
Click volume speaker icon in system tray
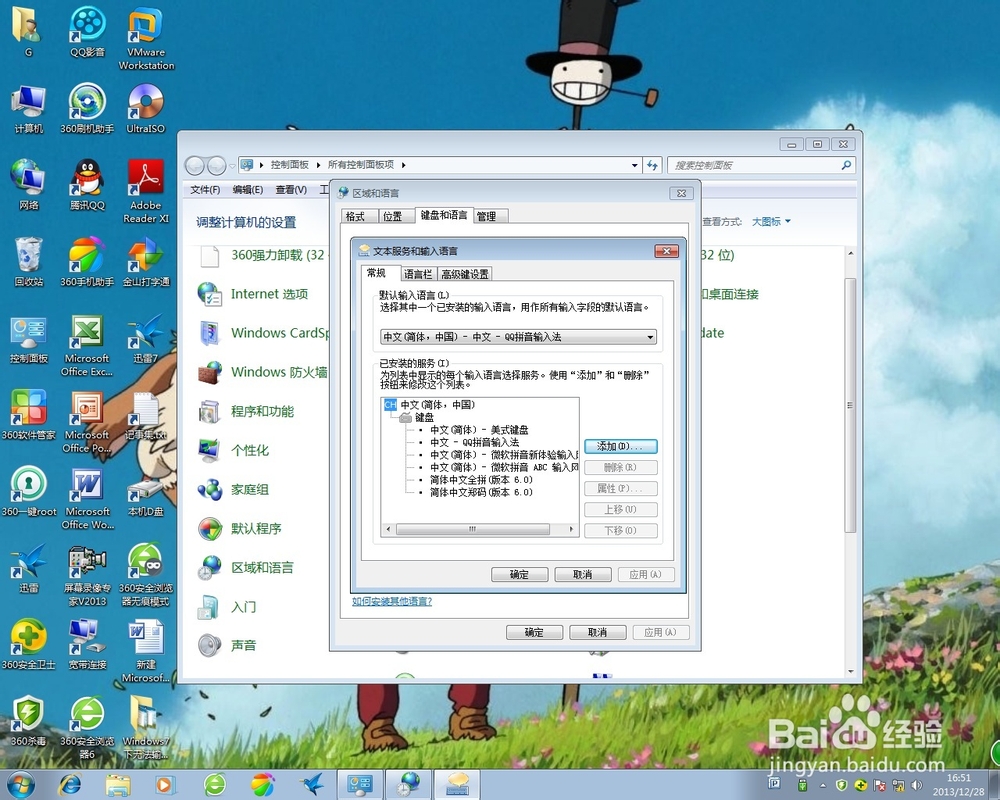click(917, 785)
